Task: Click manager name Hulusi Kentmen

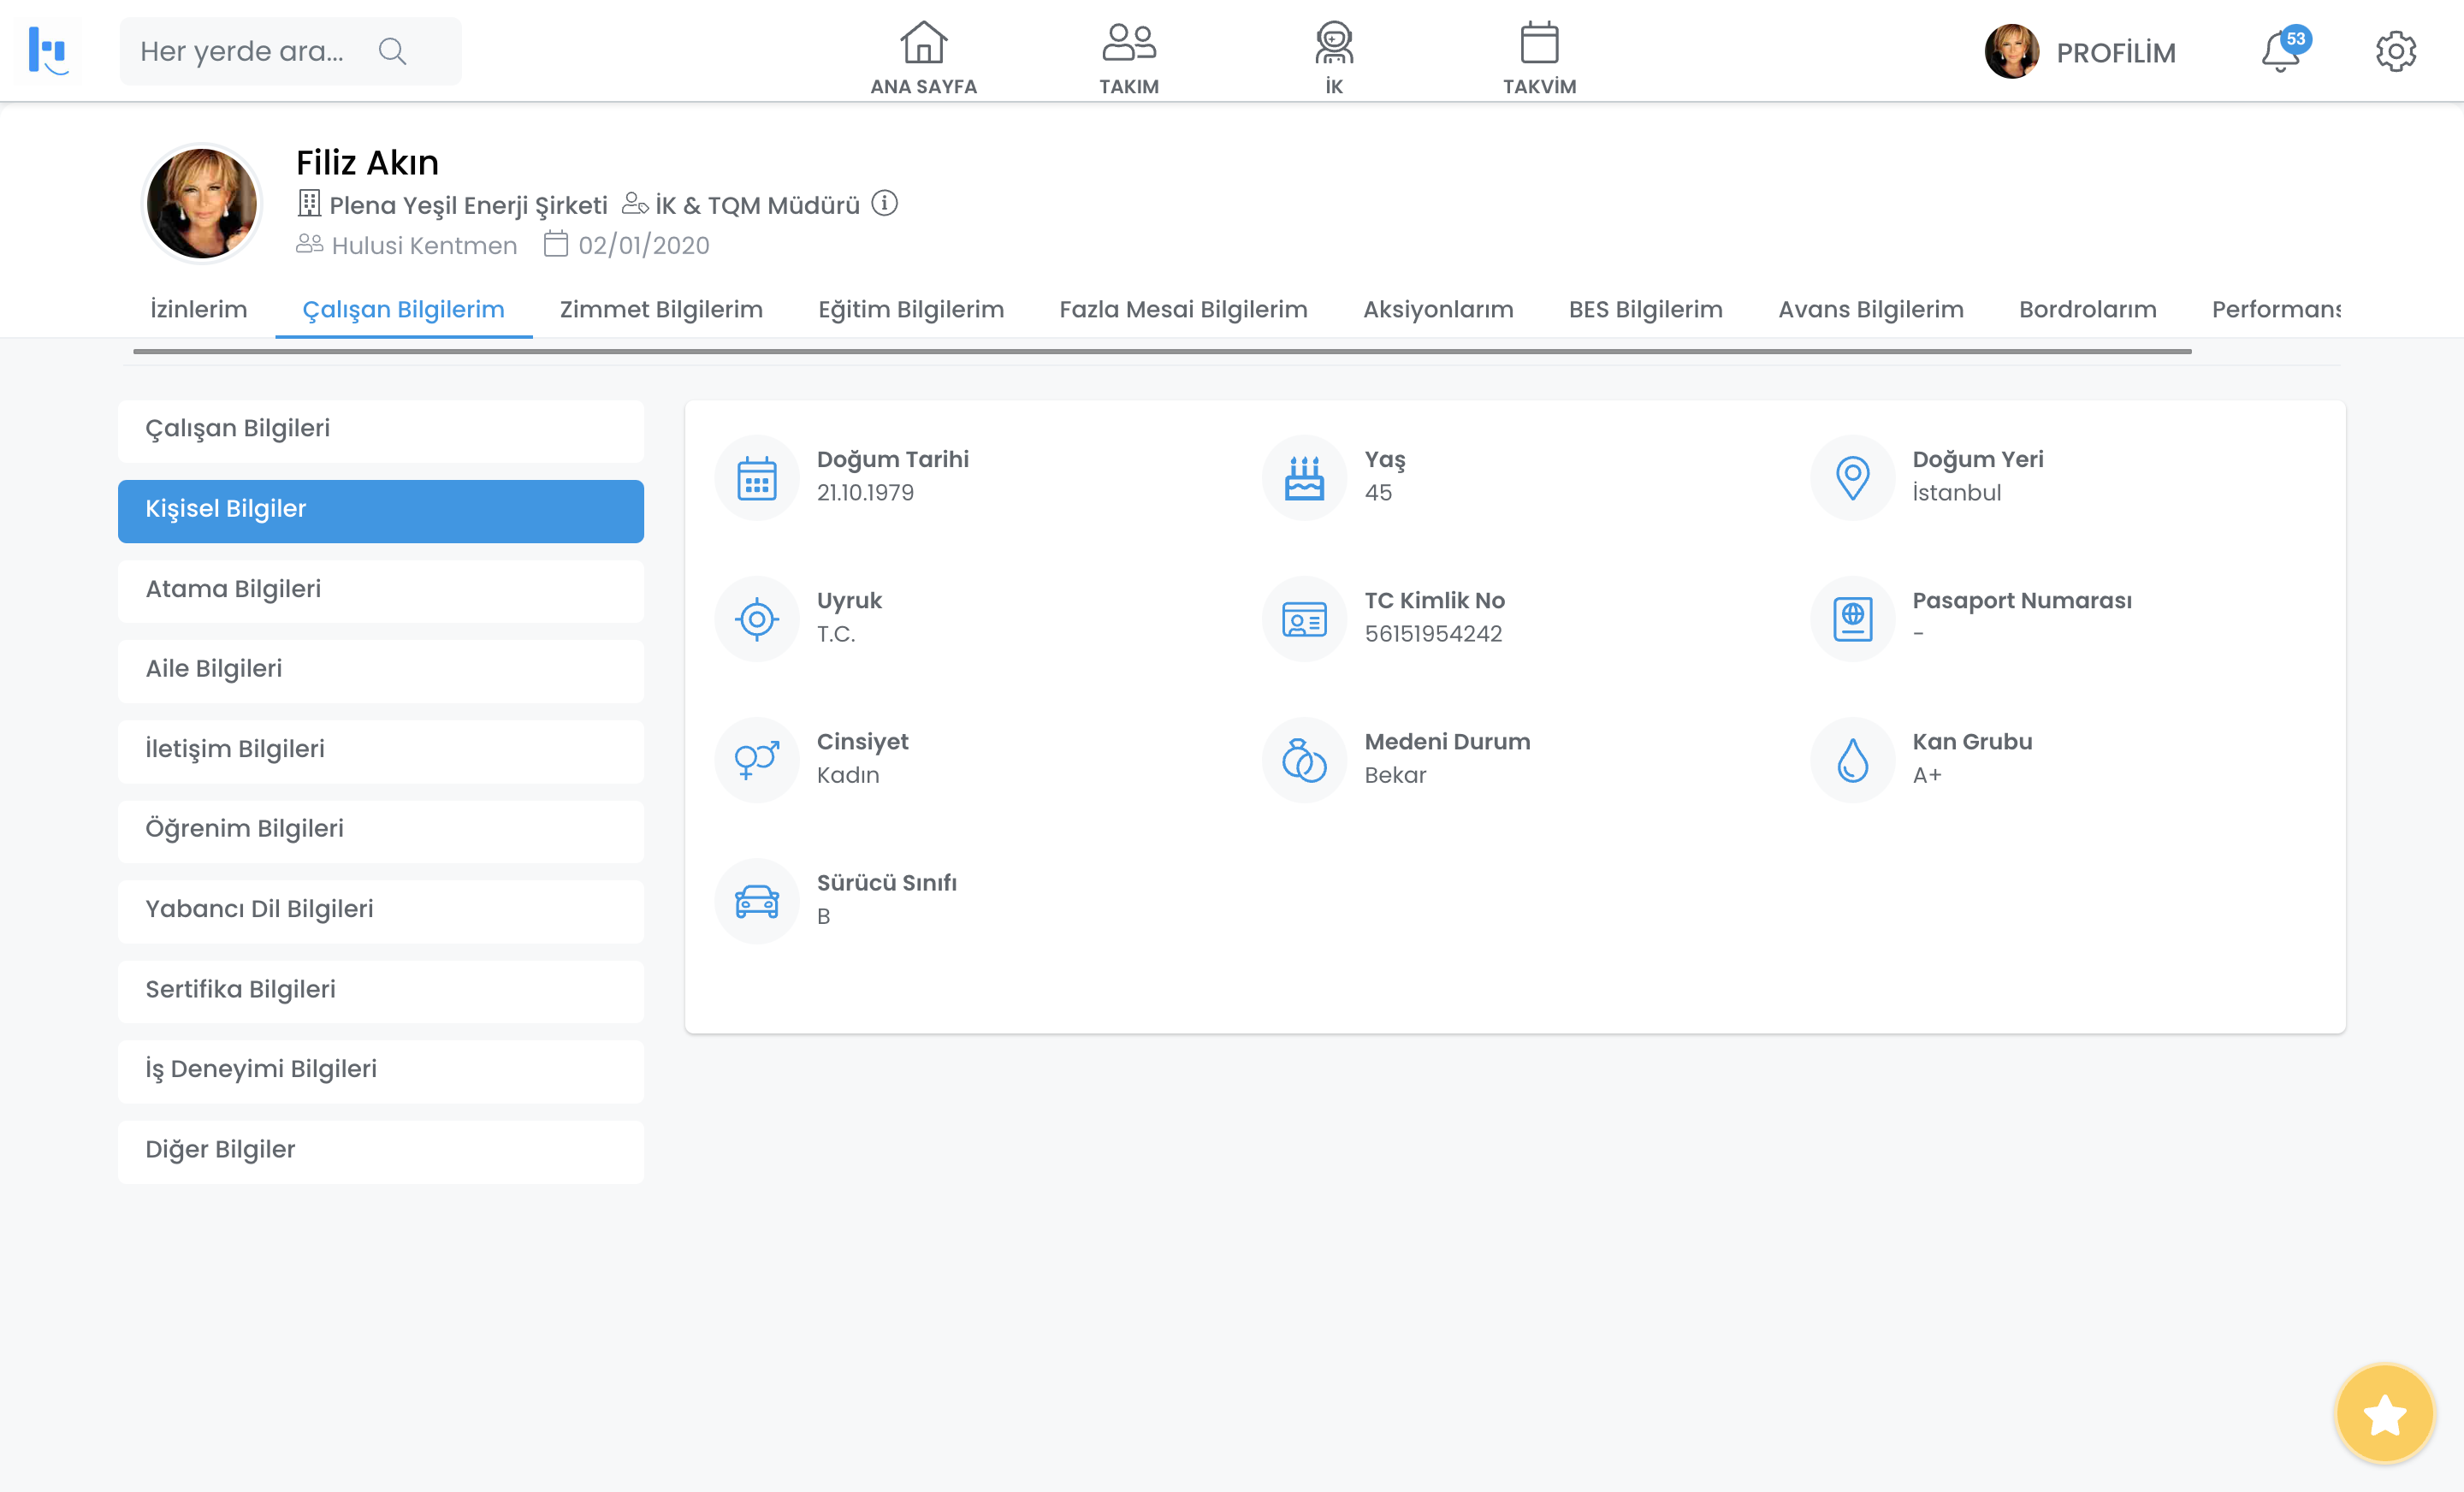Action: pyautogui.click(x=424, y=245)
